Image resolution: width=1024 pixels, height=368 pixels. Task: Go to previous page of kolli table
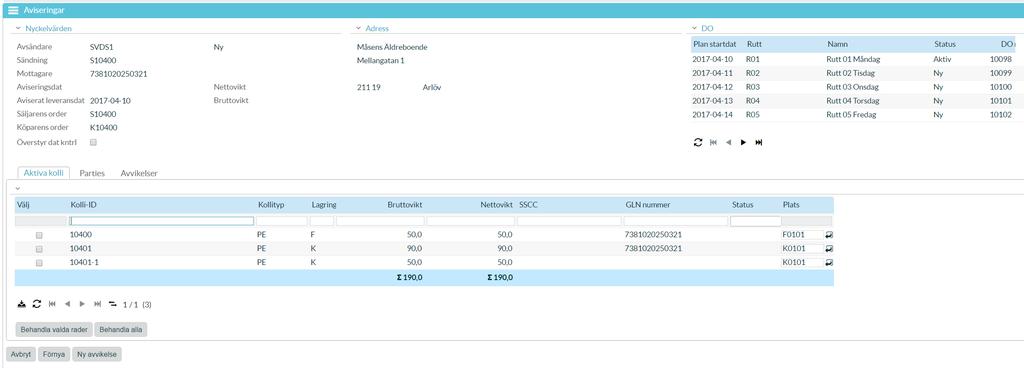coord(67,304)
